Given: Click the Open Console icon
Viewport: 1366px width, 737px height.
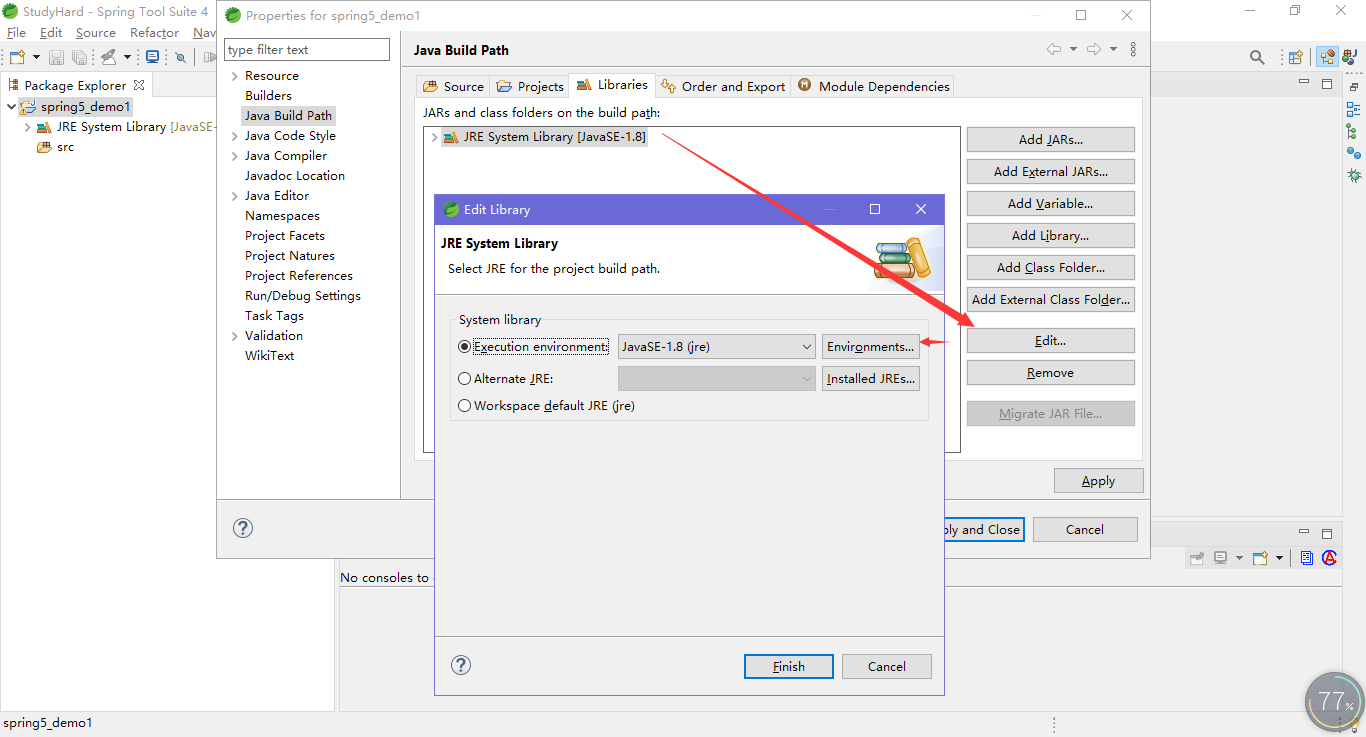Looking at the screenshot, I should 1260,558.
